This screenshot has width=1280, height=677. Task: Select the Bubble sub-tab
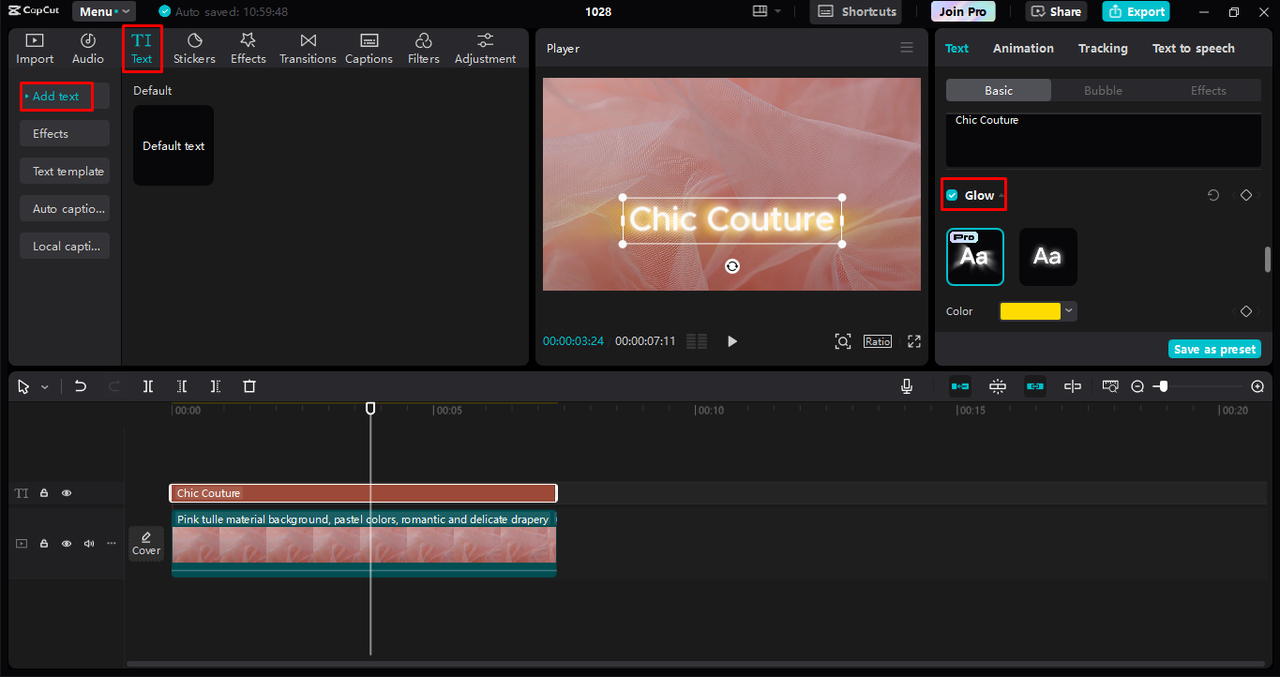(x=1103, y=90)
